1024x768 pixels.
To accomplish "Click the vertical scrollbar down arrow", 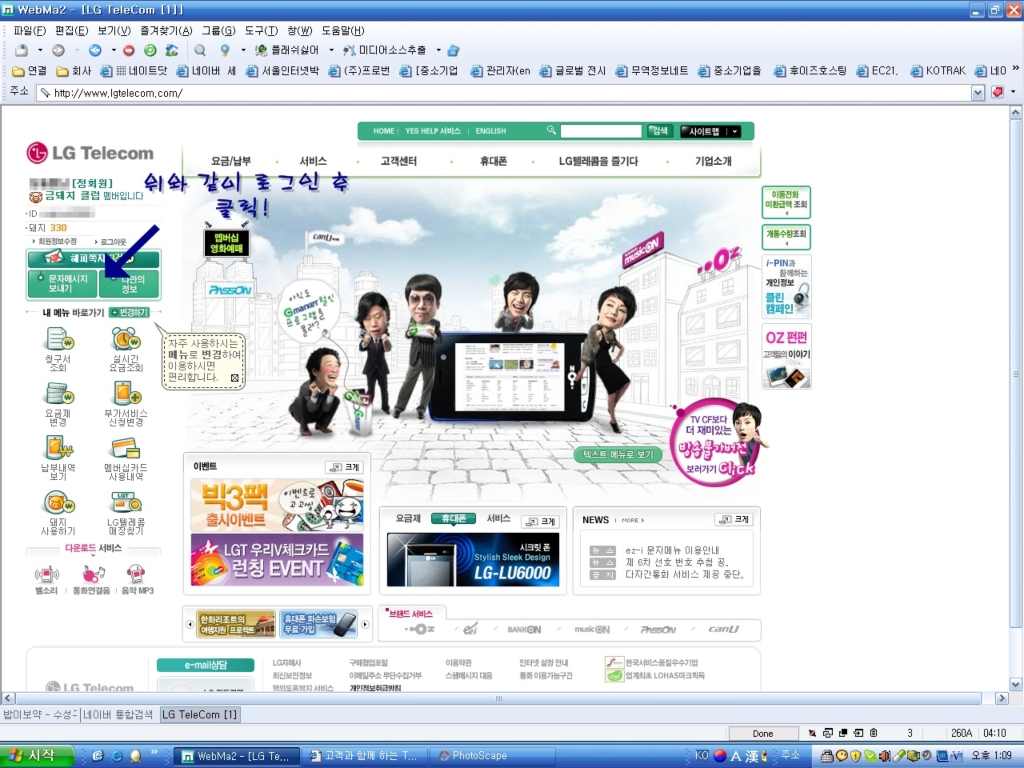I will (1016, 684).
